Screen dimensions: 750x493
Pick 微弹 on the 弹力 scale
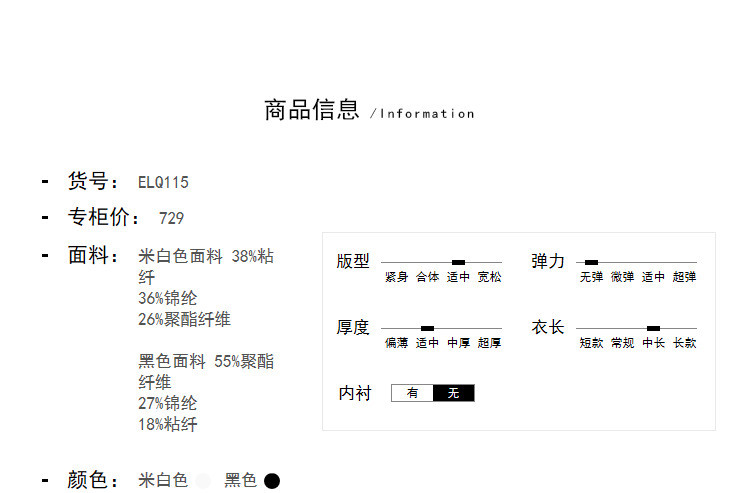click(x=622, y=277)
